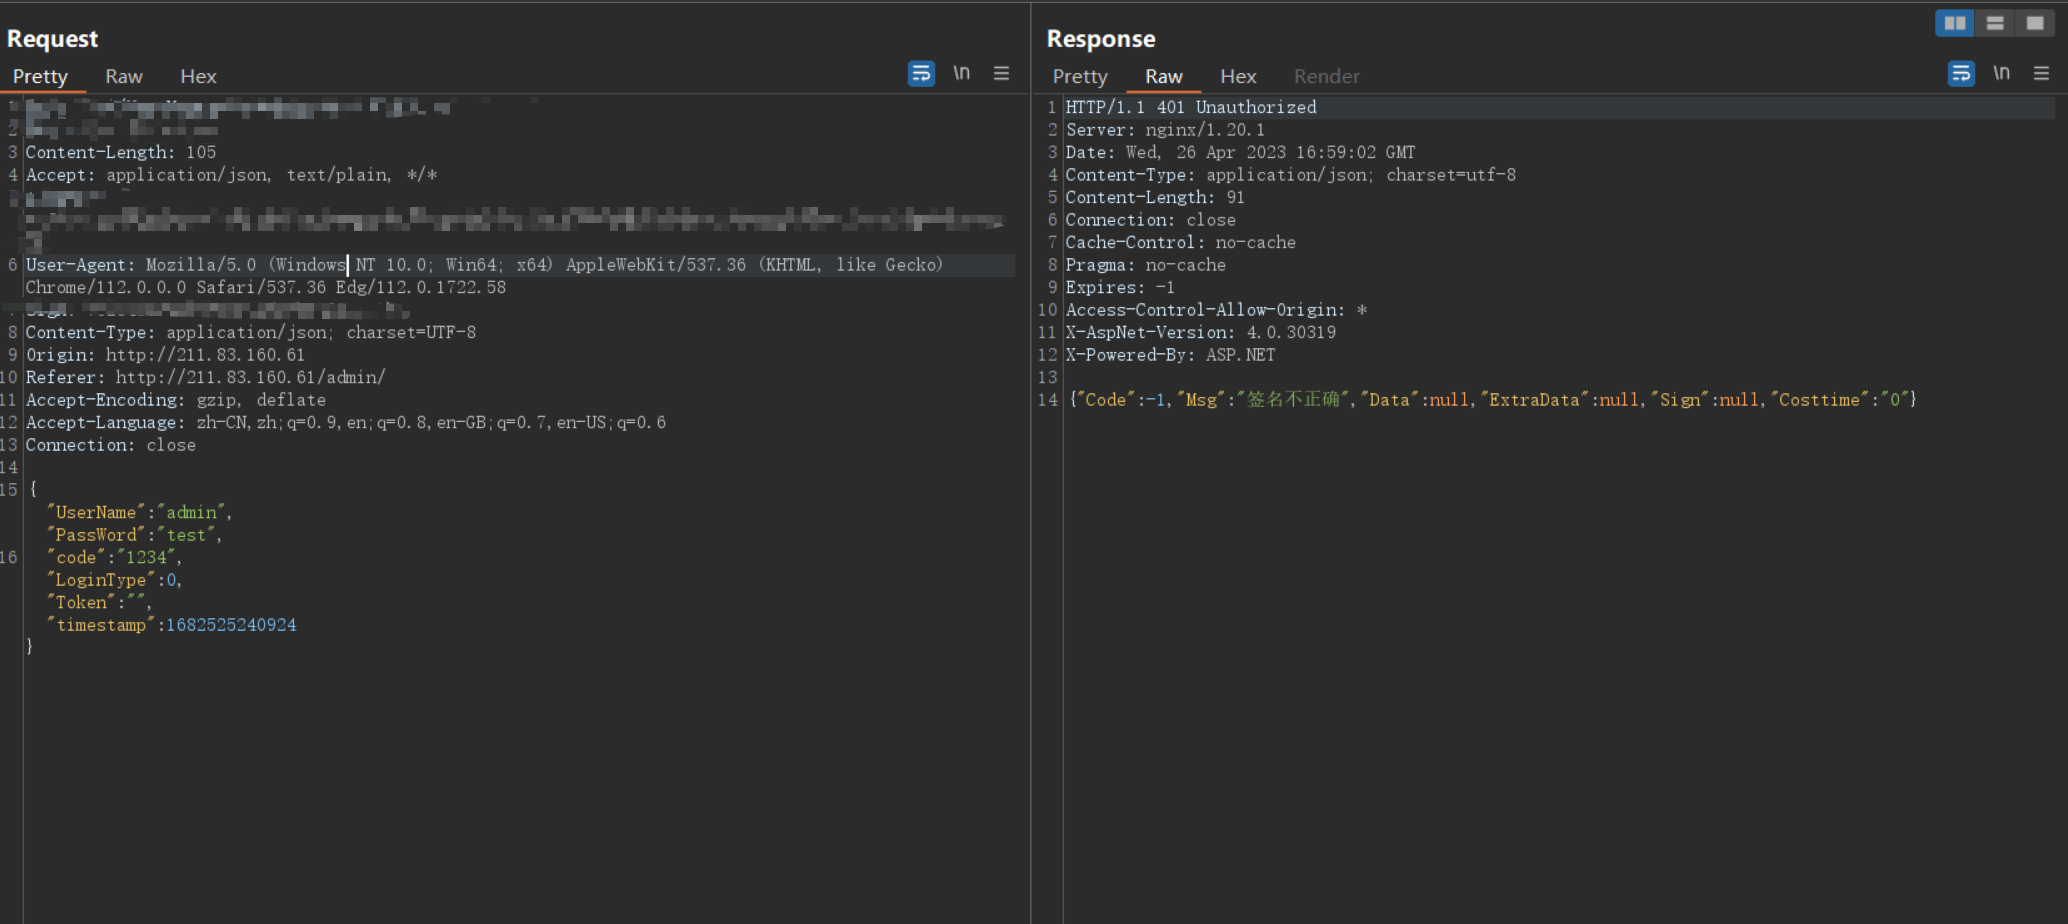Image resolution: width=2068 pixels, height=924 pixels.
Task: Click the "code":"1234" JSON line
Action: point(114,558)
